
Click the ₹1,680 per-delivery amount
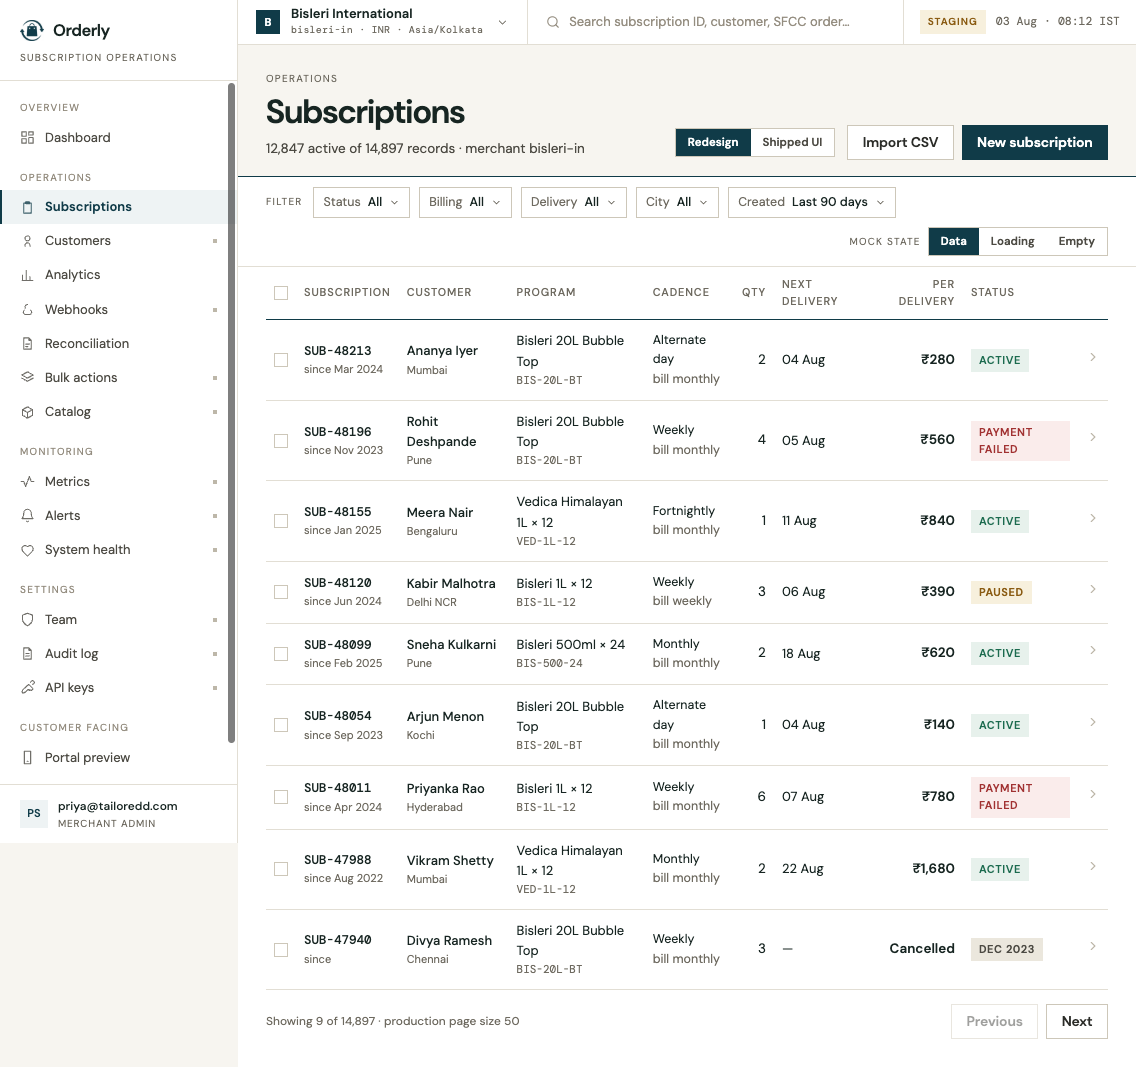(933, 869)
